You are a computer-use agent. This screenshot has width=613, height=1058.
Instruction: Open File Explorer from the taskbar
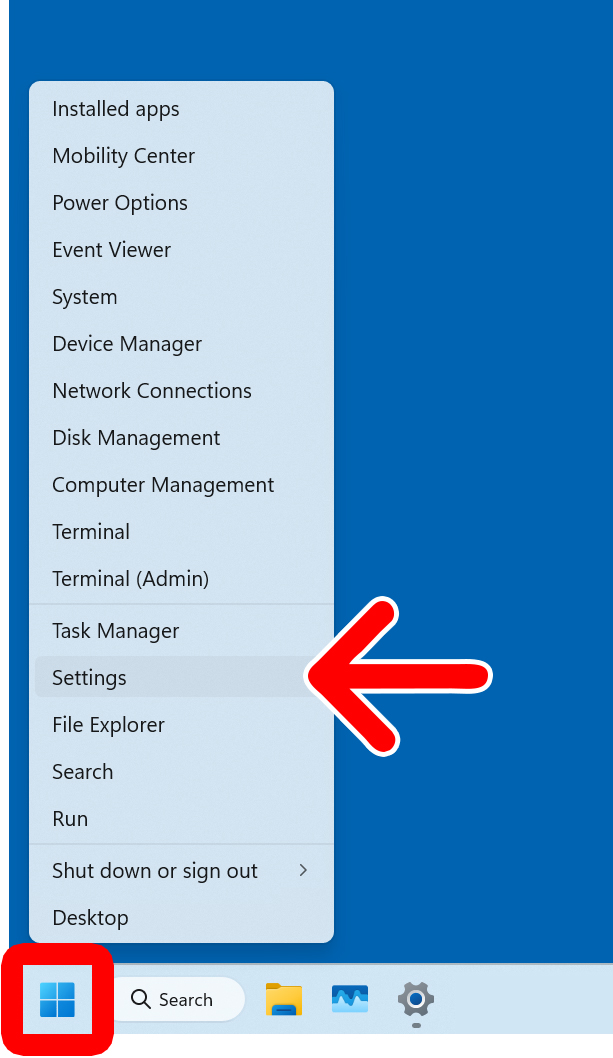click(x=283, y=999)
